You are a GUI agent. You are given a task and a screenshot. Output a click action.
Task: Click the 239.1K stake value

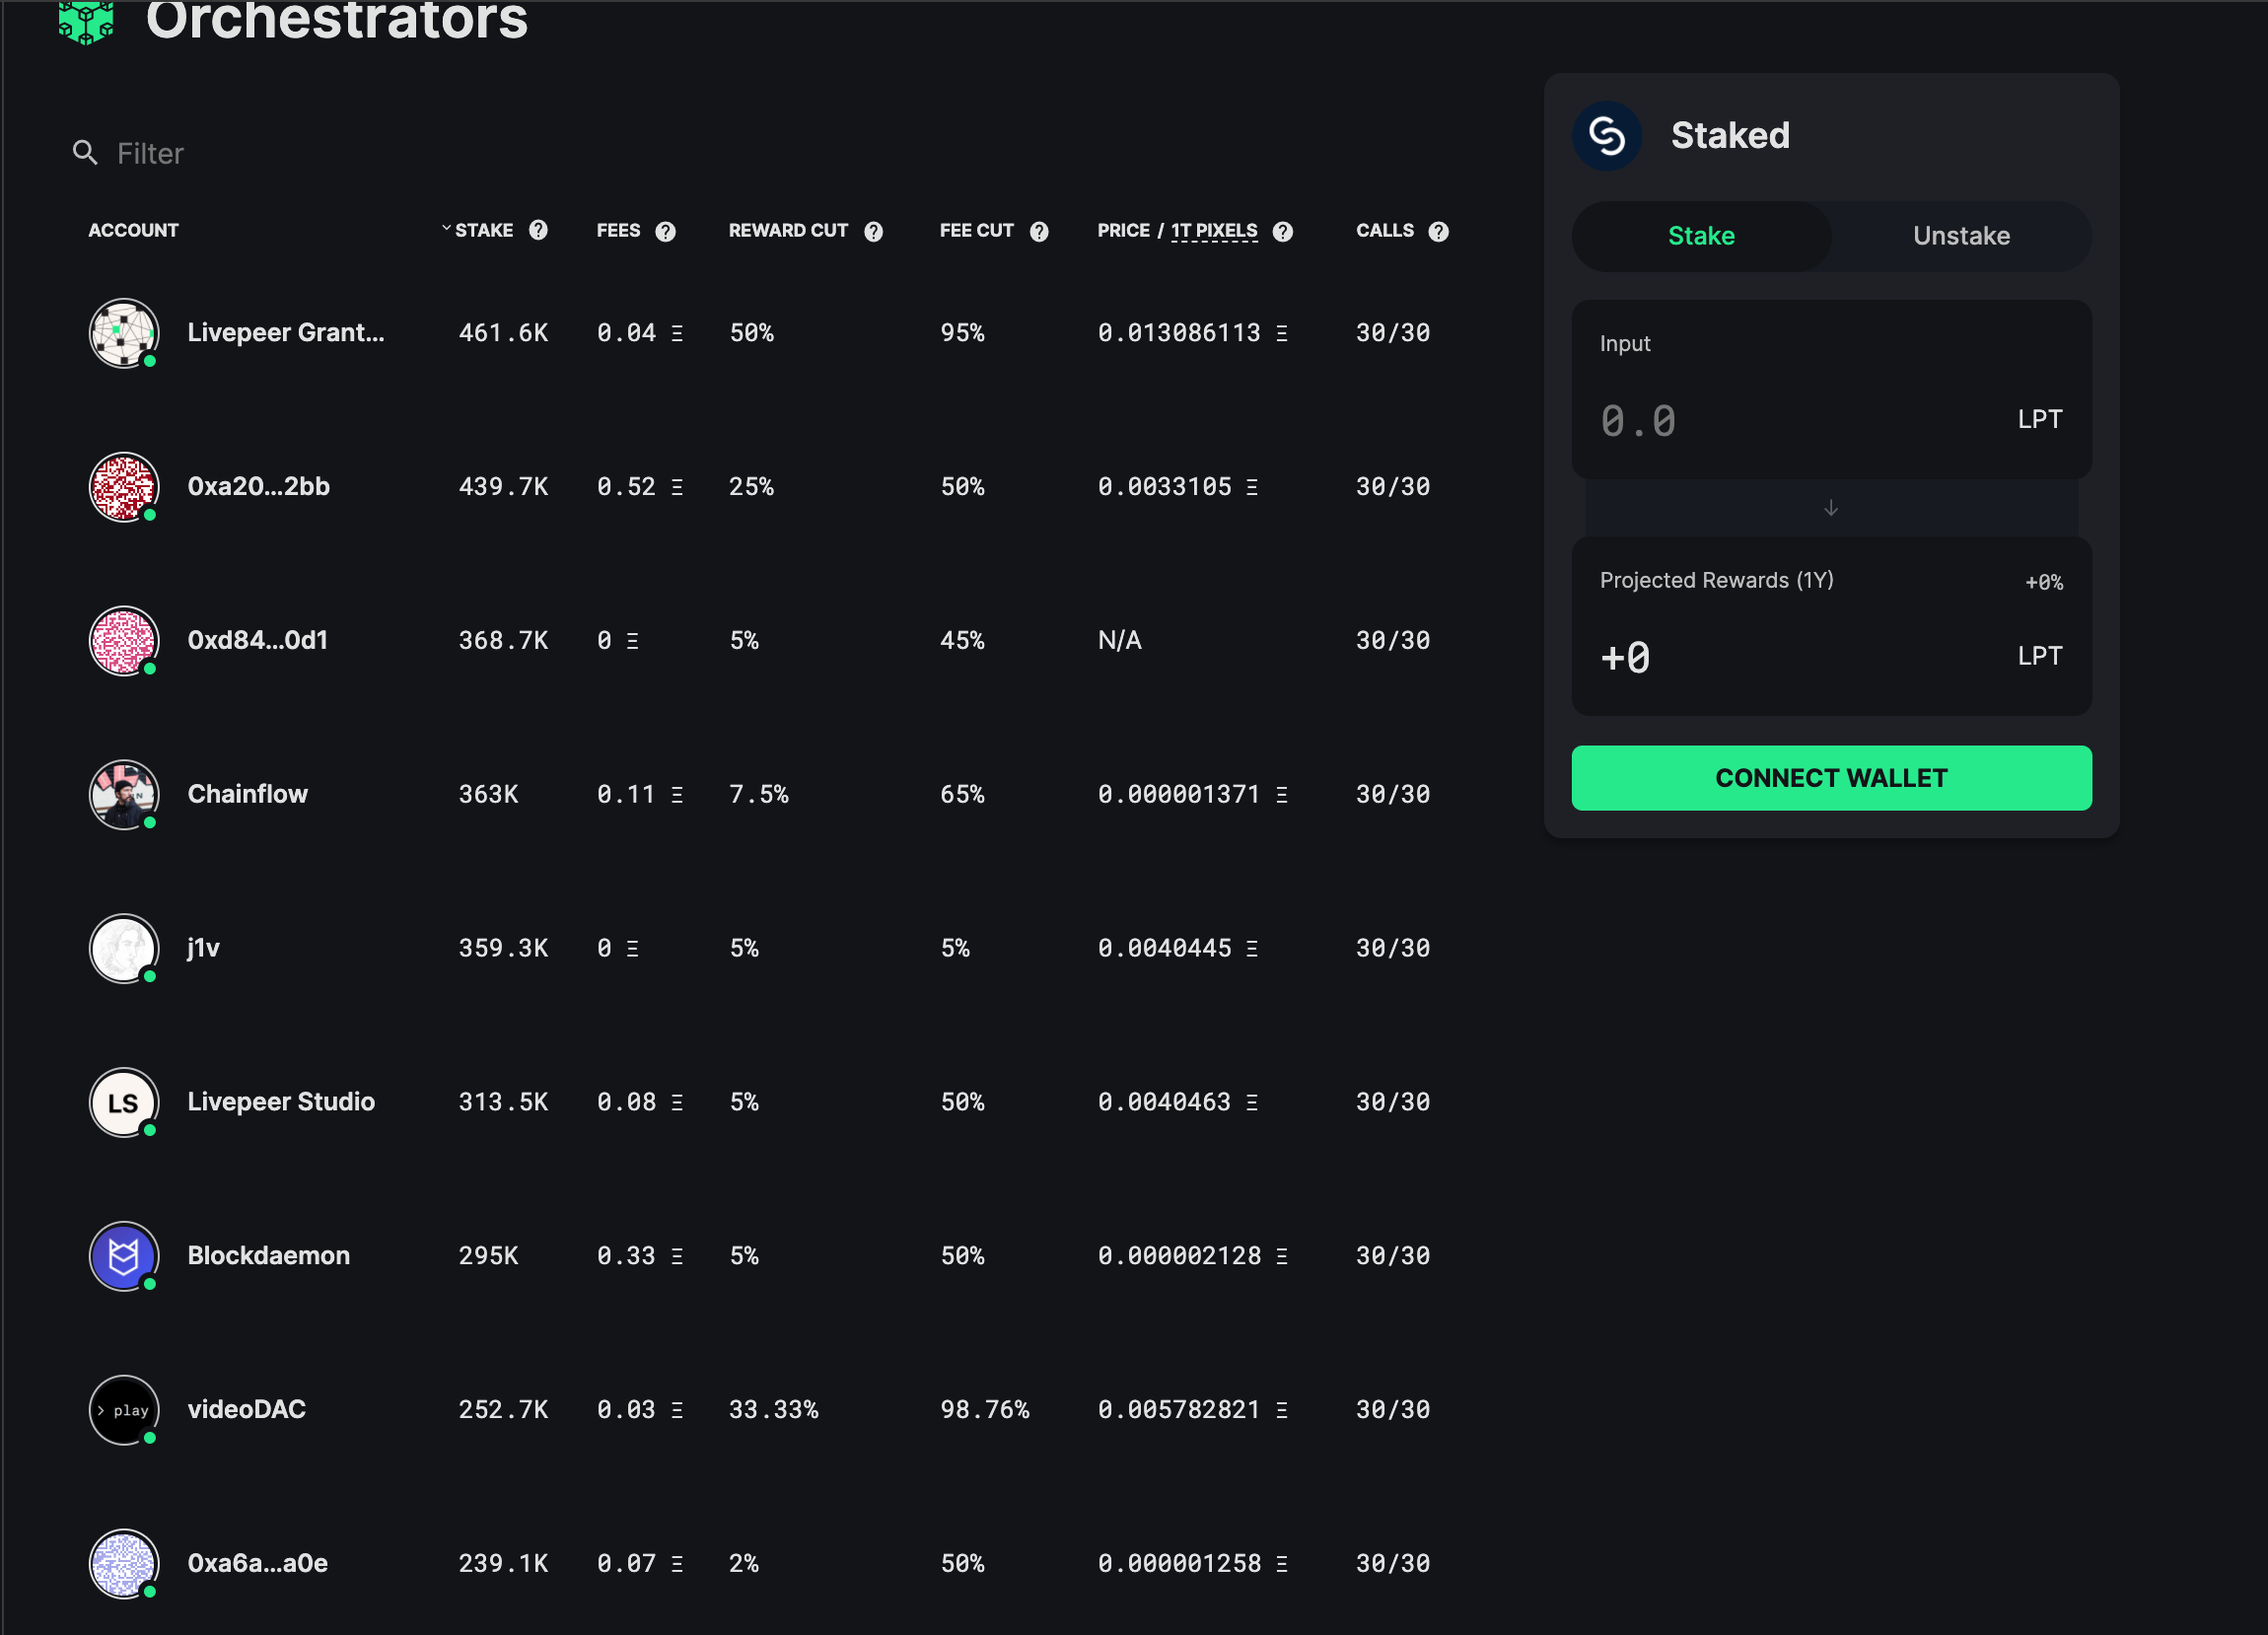click(503, 1565)
